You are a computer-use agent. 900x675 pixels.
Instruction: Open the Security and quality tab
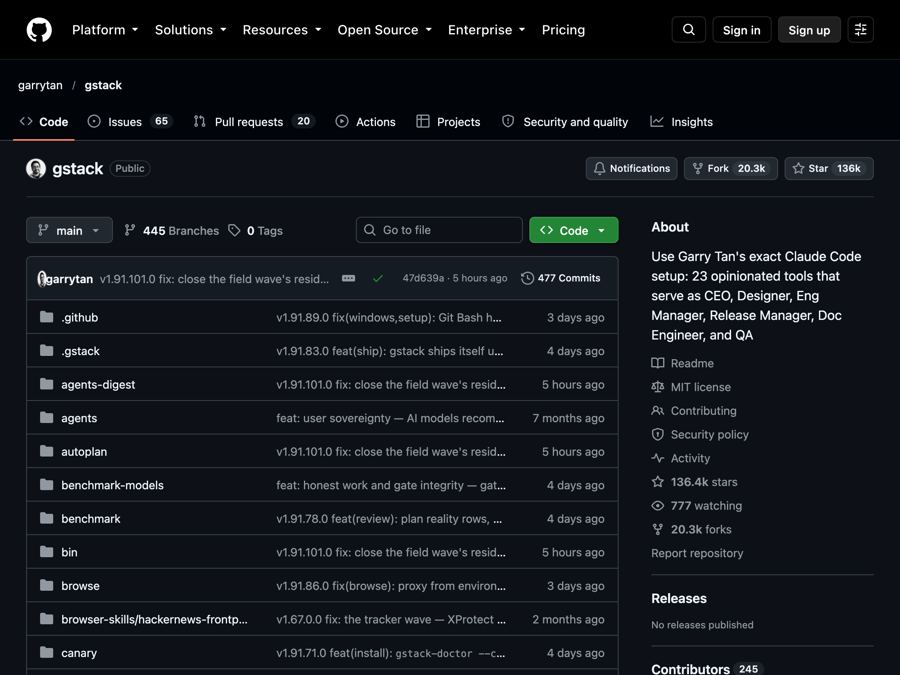pos(565,122)
